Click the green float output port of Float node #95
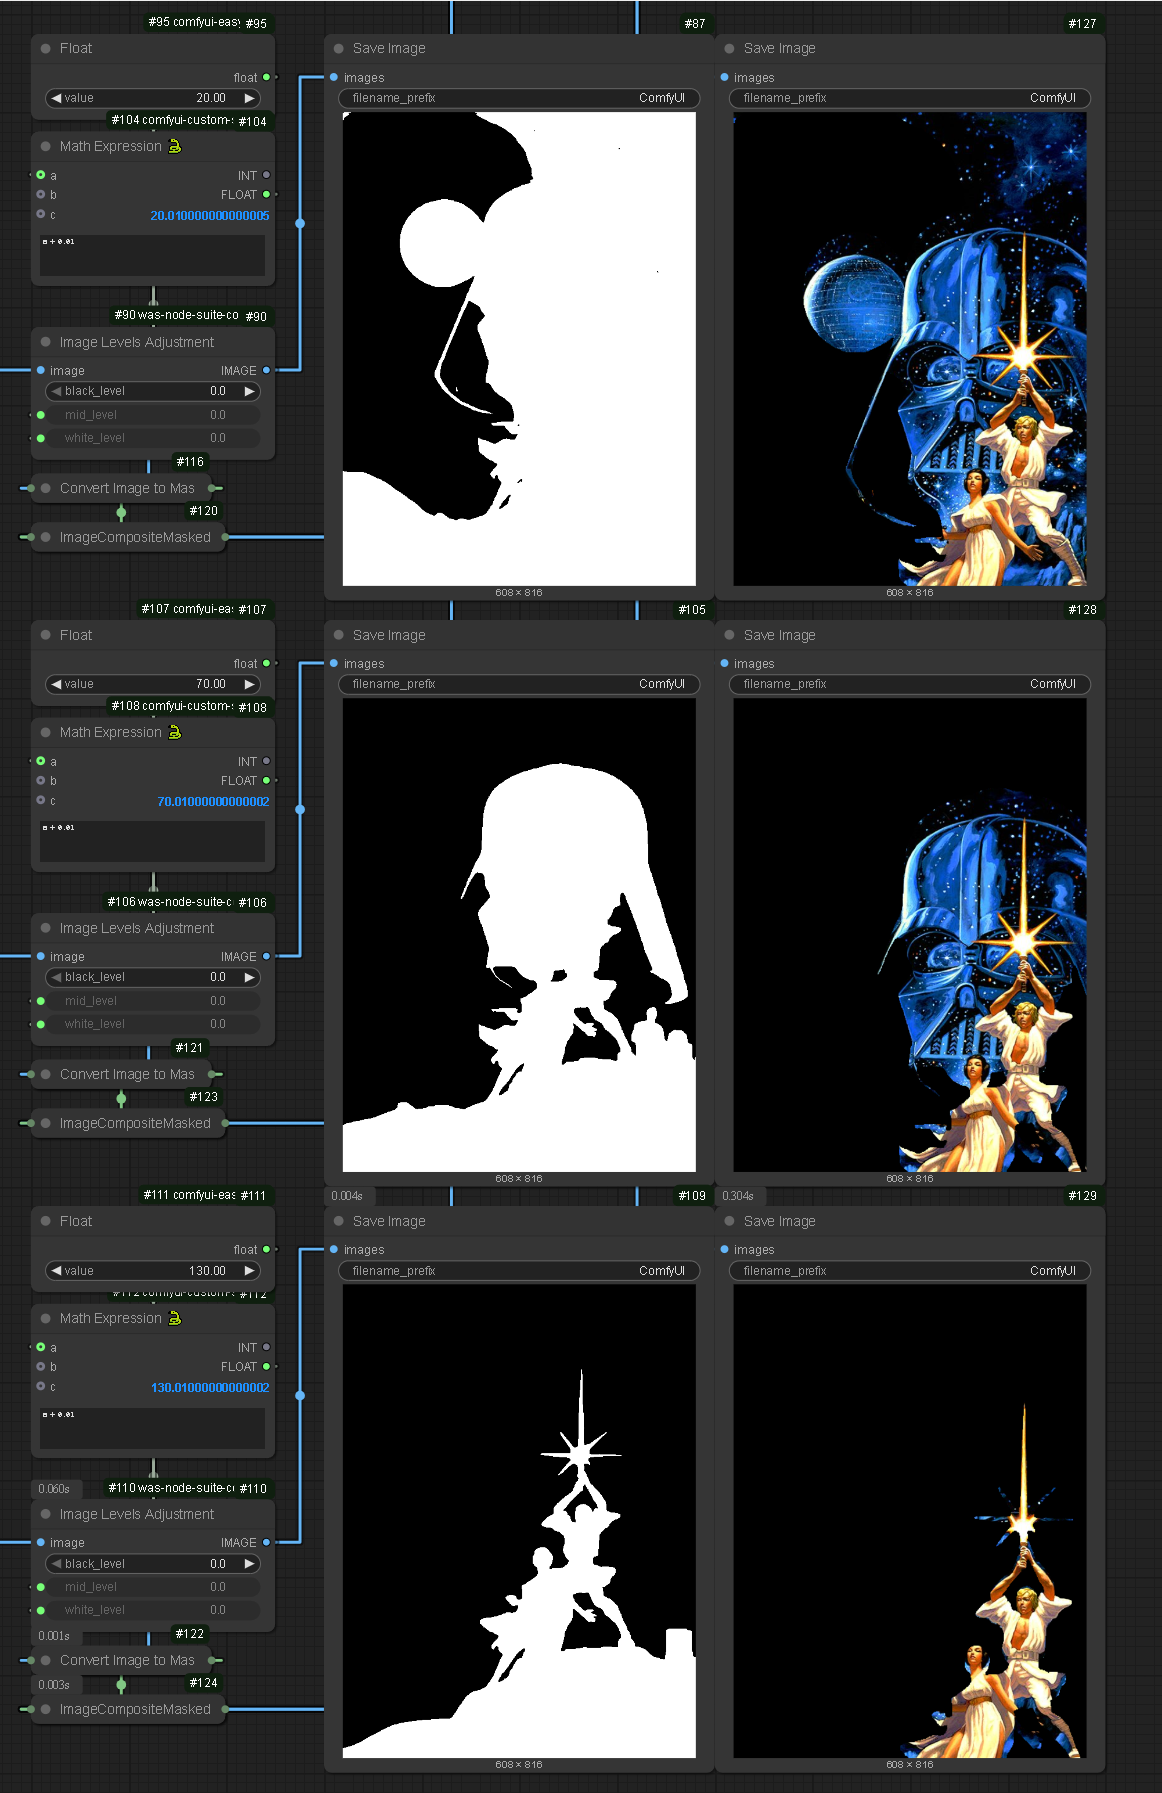This screenshot has height=1793, width=1162. click(x=266, y=77)
